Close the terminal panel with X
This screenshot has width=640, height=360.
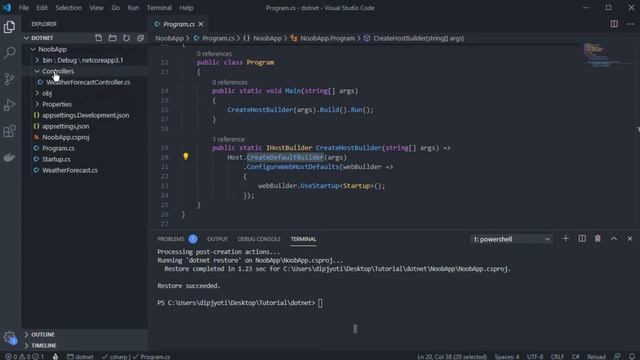(x=630, y=238)
